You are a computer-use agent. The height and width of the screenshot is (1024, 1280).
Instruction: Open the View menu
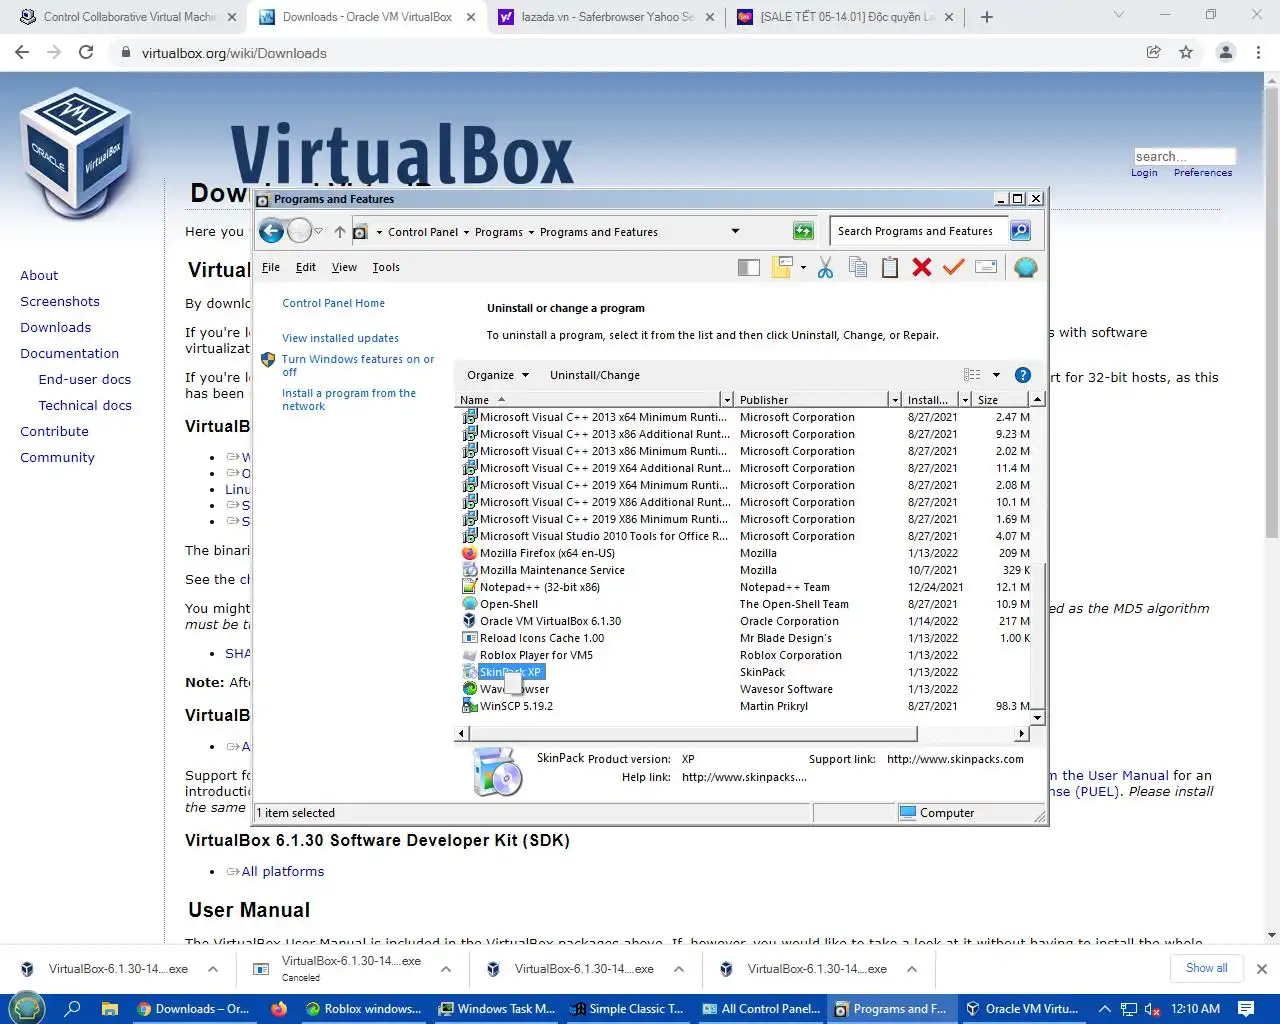pyautogui.click(x=344, y=267)
